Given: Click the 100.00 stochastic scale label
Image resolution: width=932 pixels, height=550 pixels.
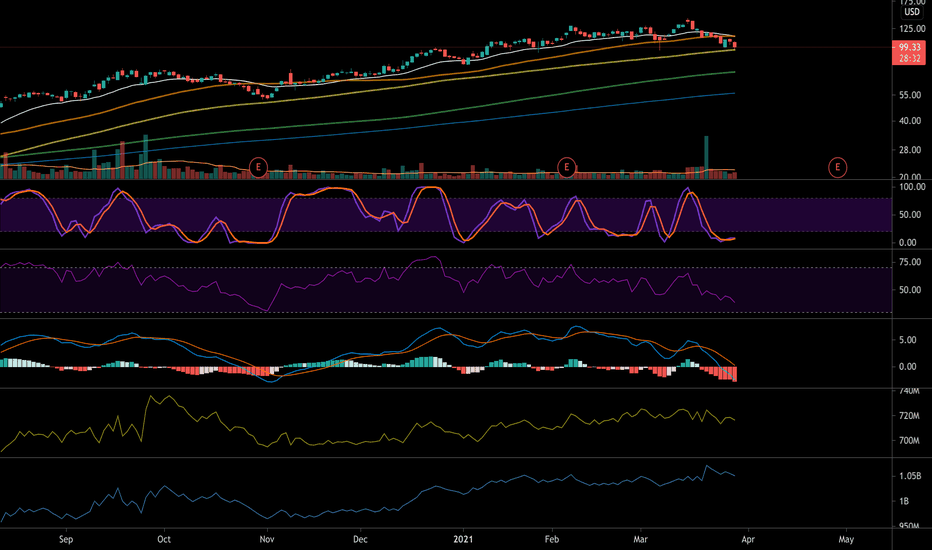Looking at the screenshot, I should [x=912, y=187].
